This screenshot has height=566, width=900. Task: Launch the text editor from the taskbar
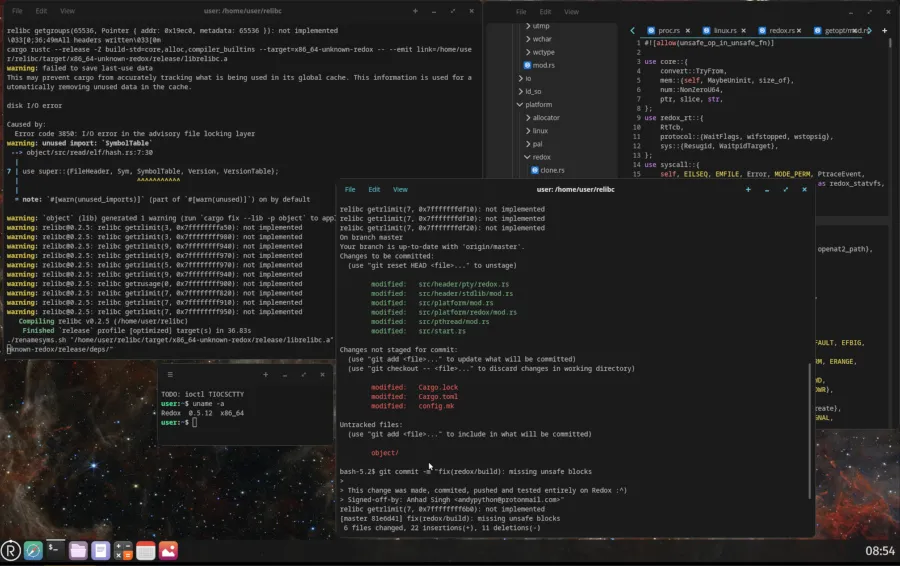100,550
